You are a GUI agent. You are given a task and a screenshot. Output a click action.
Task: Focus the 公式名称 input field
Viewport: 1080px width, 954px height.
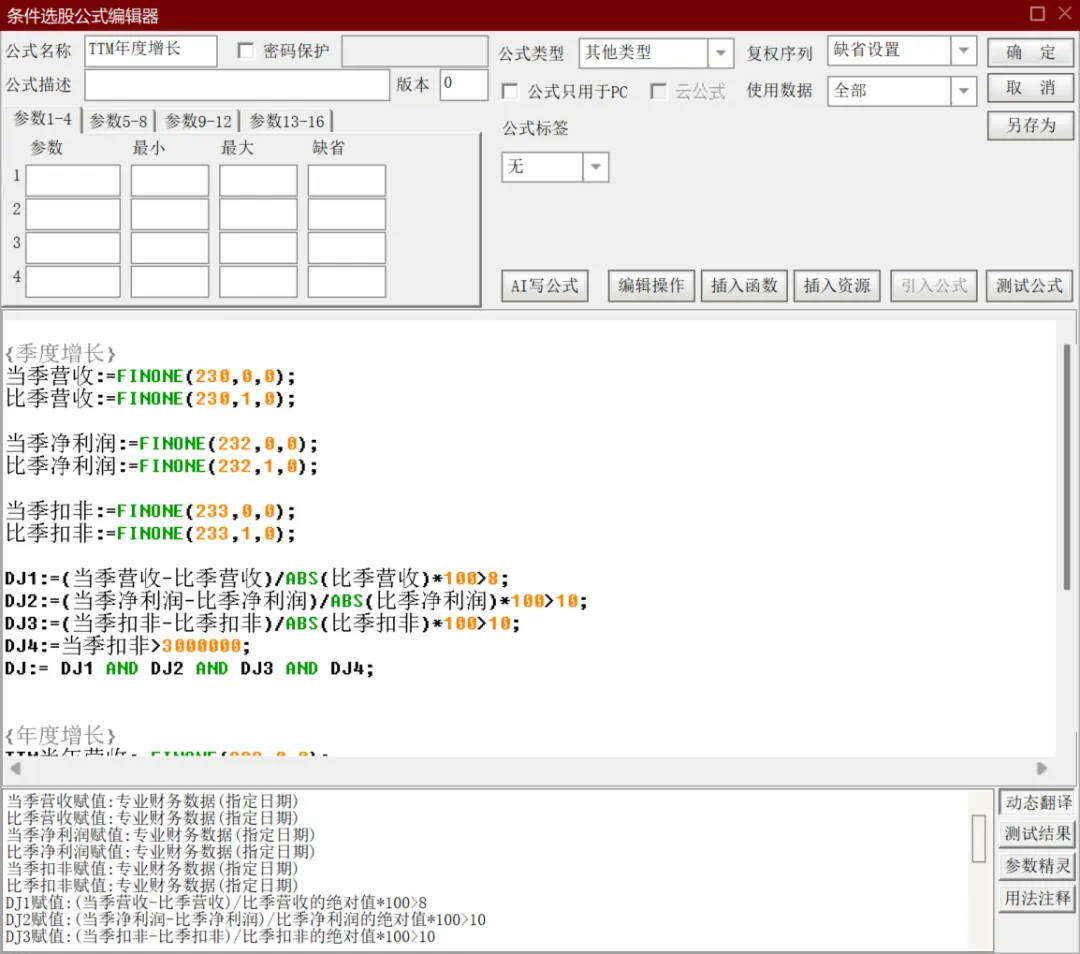[x=151, y=50]
